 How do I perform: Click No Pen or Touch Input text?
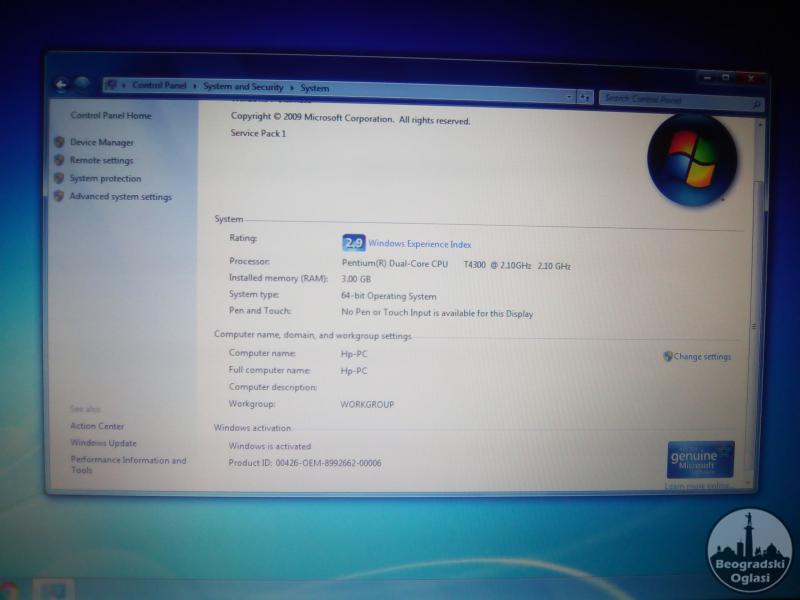pos(437,313)
